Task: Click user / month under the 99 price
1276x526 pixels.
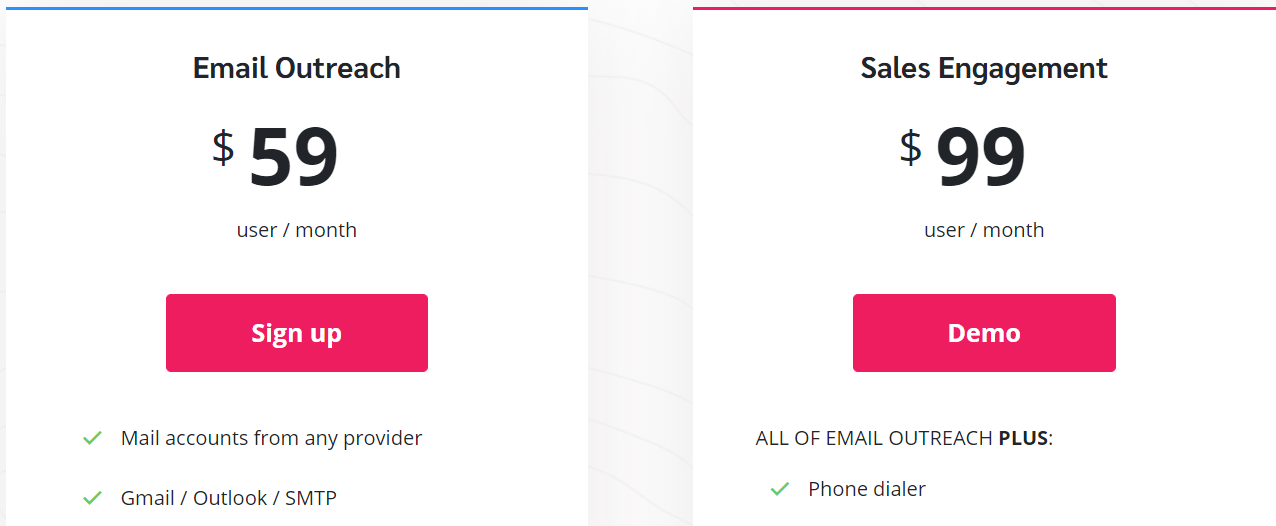Action: pyautogui.click(x=984, y=230)
